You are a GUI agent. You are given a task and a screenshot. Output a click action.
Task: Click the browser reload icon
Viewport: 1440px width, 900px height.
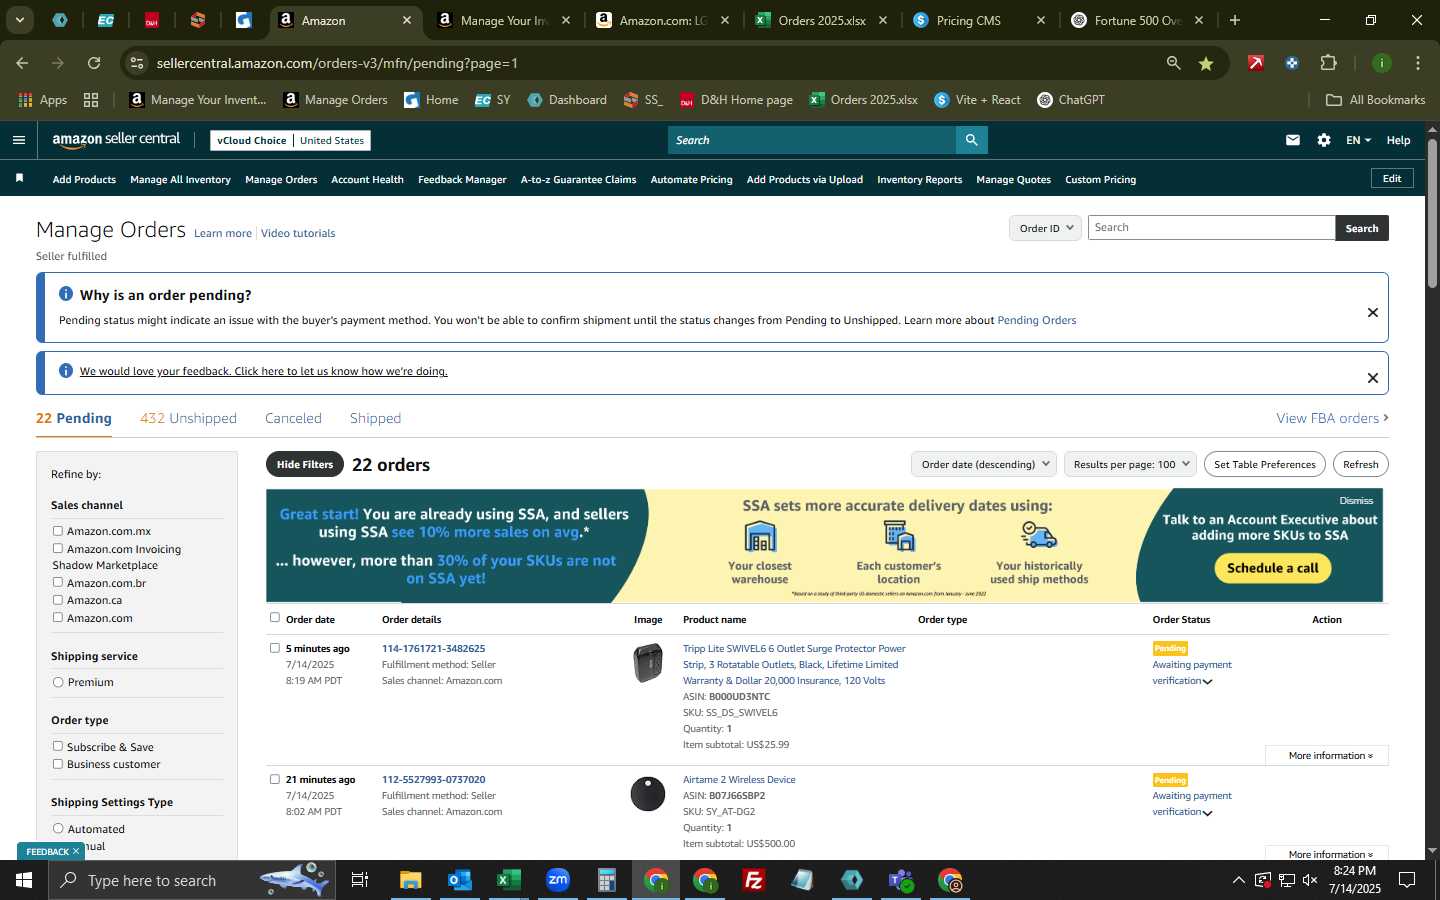(94, 63)
